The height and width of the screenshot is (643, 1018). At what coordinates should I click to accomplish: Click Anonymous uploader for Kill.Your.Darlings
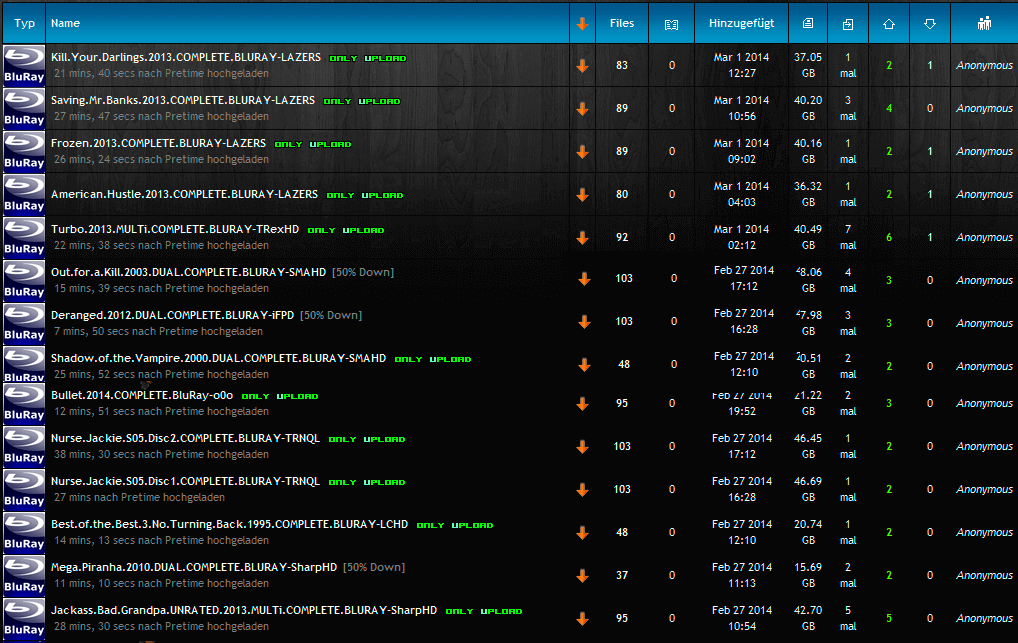(x=984, y=66)
